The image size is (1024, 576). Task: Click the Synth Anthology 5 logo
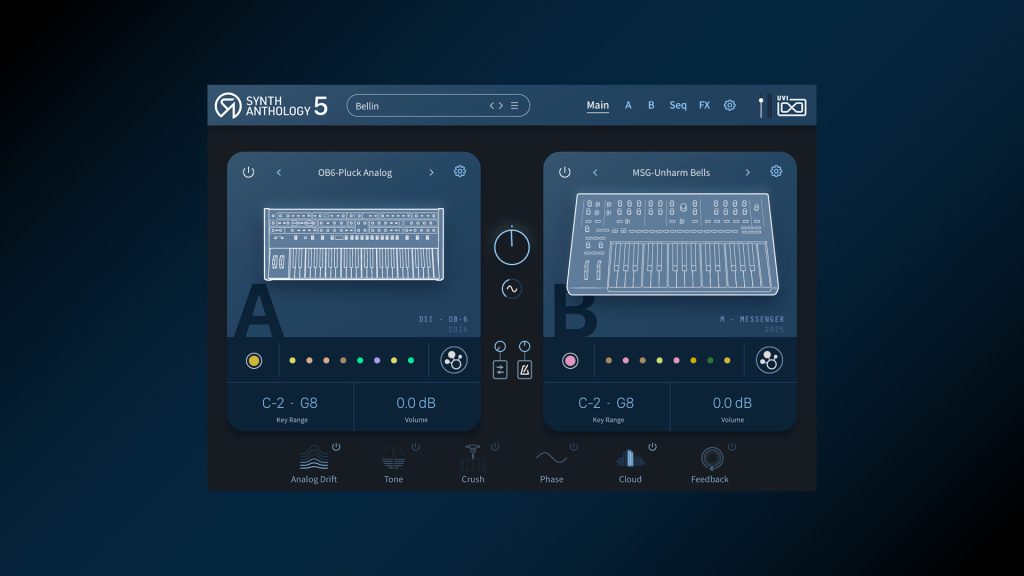[x=271, y=106]
